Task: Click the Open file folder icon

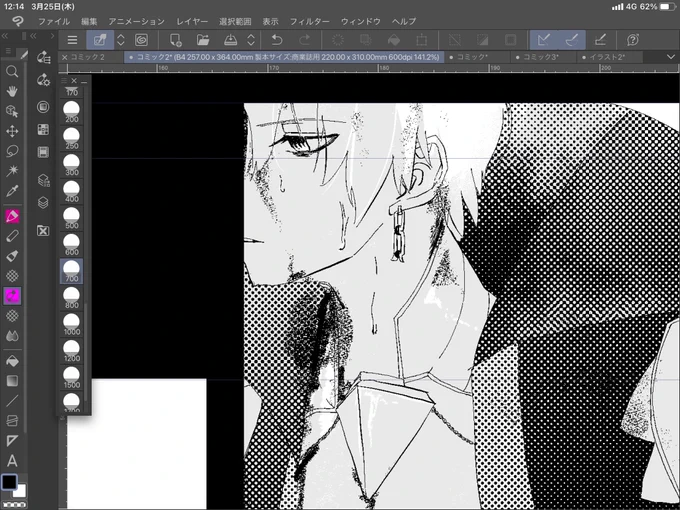Action: tap(203, 40)
